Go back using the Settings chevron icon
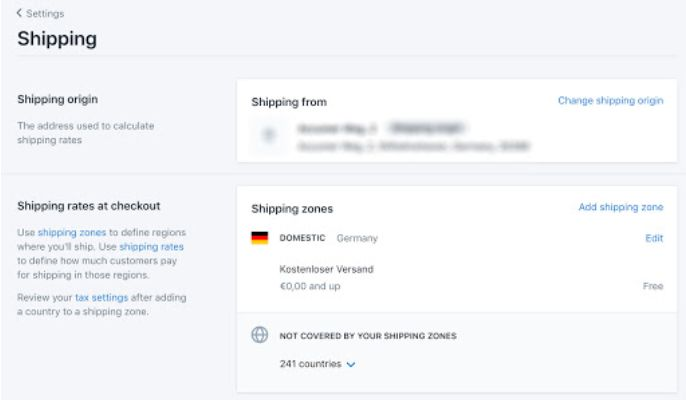Viewport: 686px width, 401px height. pos(19,13)
